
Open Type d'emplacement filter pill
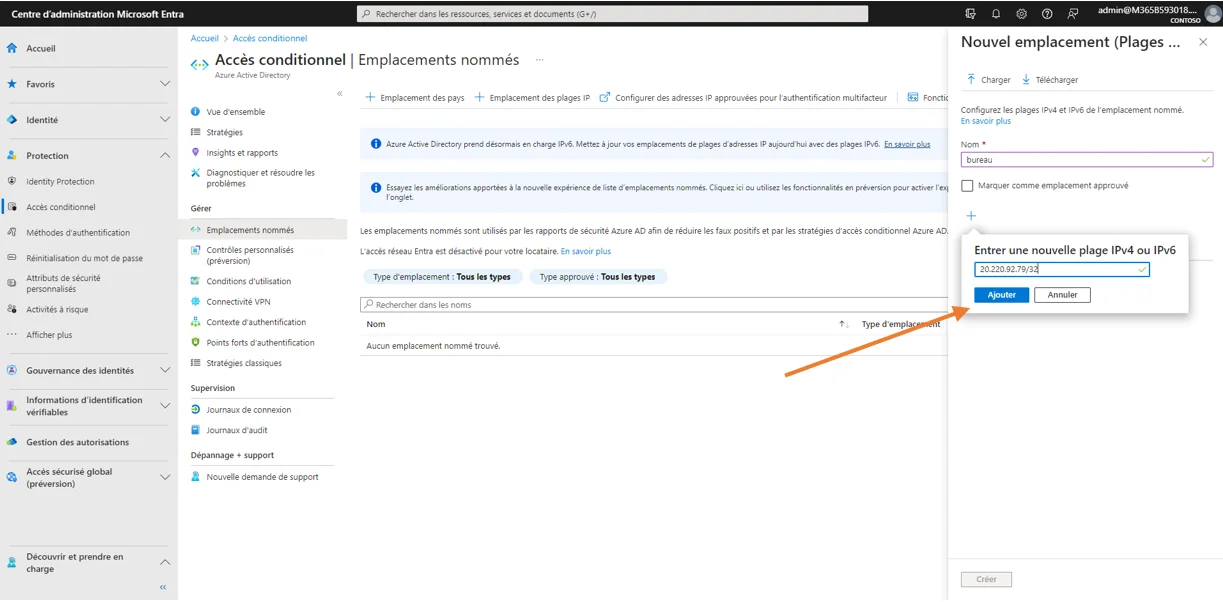coord(441,277)
